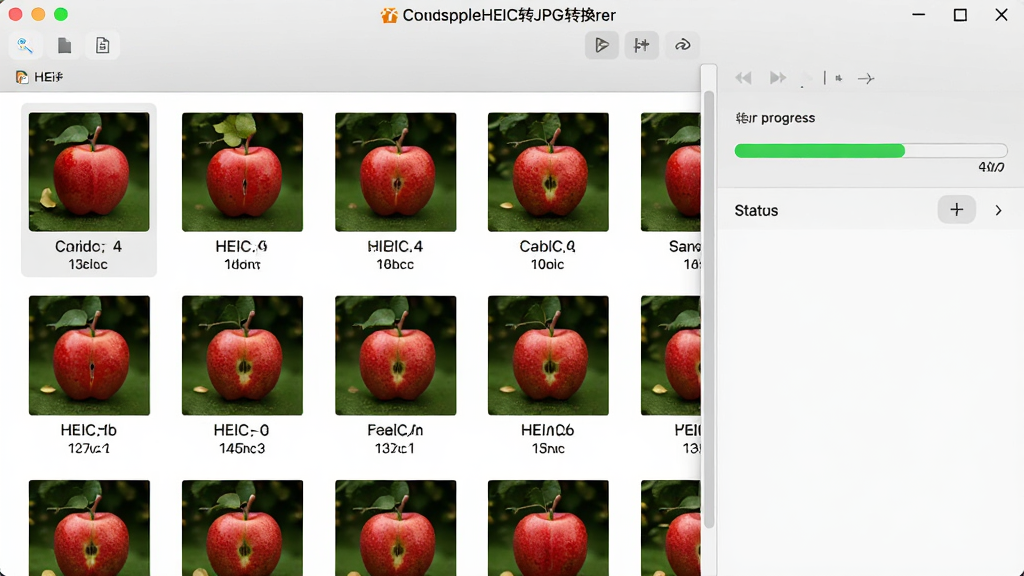1024x576 pixels.
Task: Click the HEIF breadcrumb folder icon
Action: click(22, 77)
